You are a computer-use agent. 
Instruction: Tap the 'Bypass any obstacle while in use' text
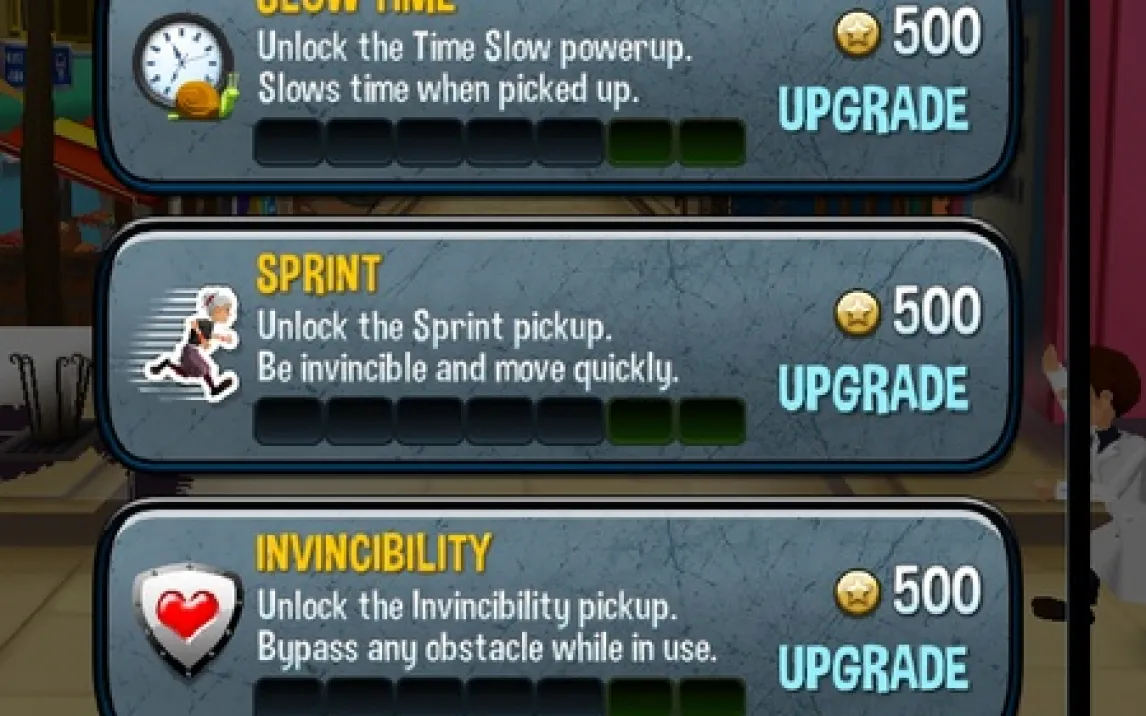point(487,649)
